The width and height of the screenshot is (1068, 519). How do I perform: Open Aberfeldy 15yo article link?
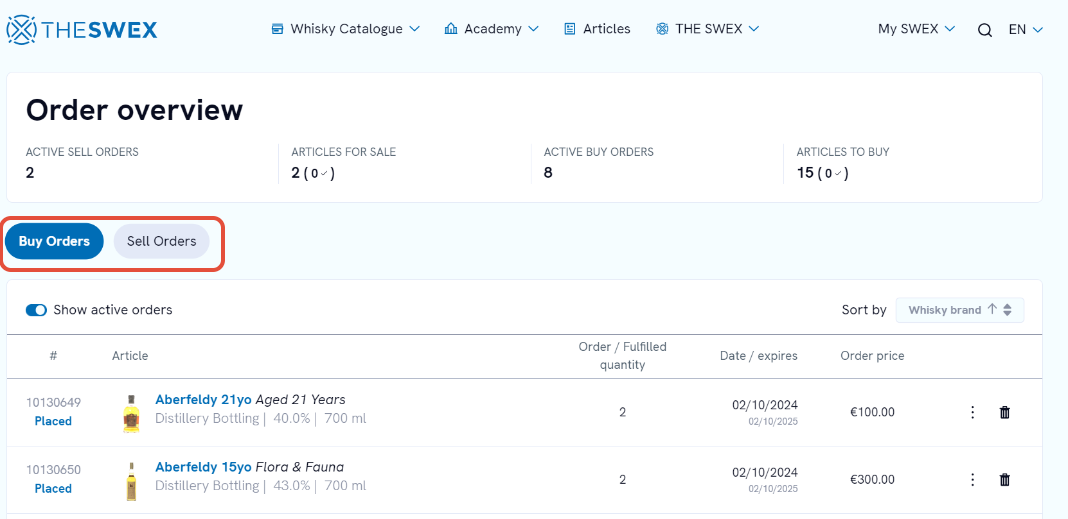(x=203, y=467)
